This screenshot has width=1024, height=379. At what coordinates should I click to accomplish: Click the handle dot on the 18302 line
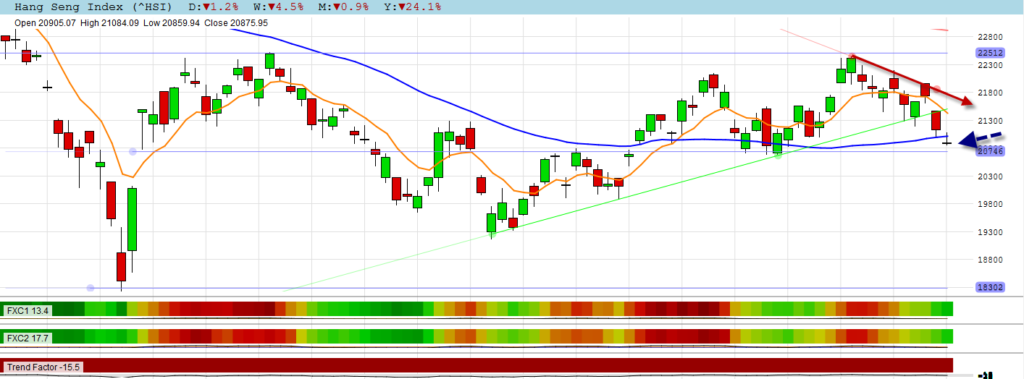point(90,288)
